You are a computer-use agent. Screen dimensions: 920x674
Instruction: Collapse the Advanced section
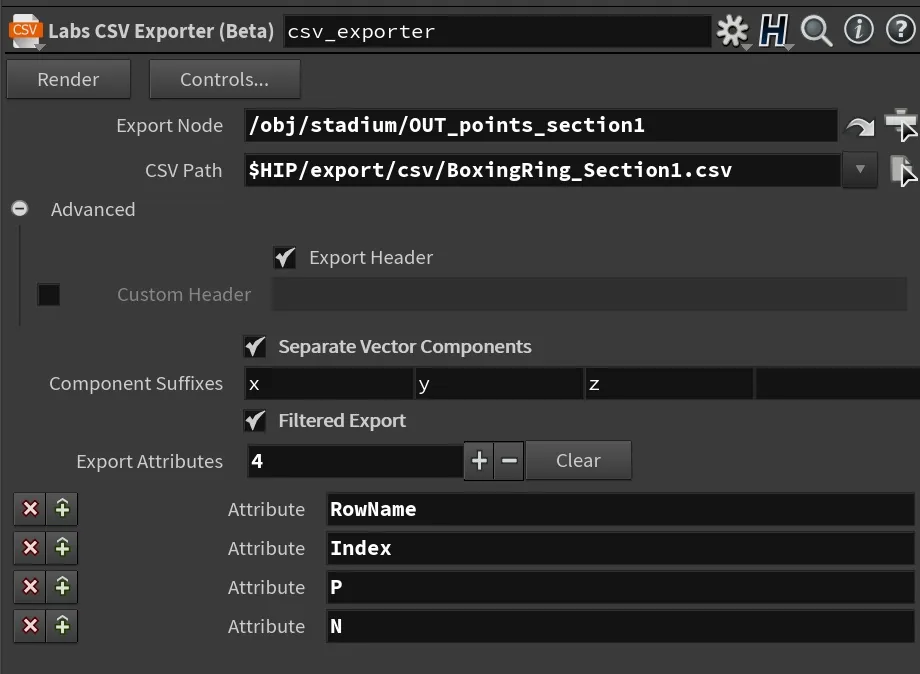pyautogui.click(x=19, y=209)
